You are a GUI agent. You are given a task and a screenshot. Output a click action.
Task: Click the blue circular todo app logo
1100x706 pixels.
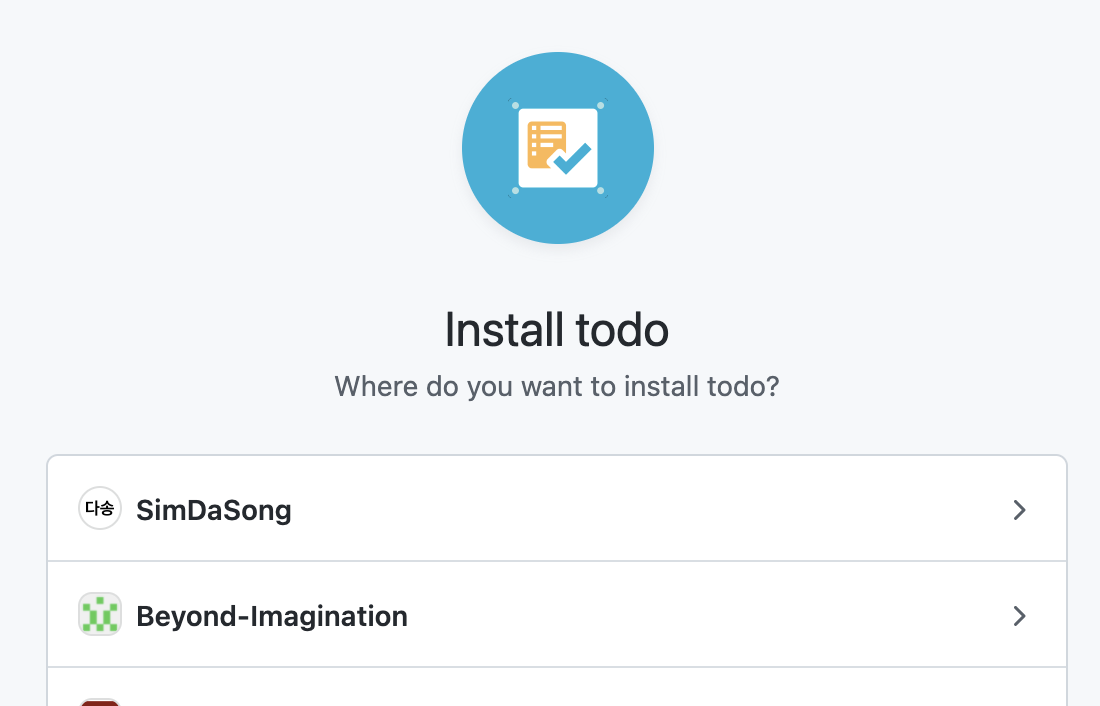point(558,148)
